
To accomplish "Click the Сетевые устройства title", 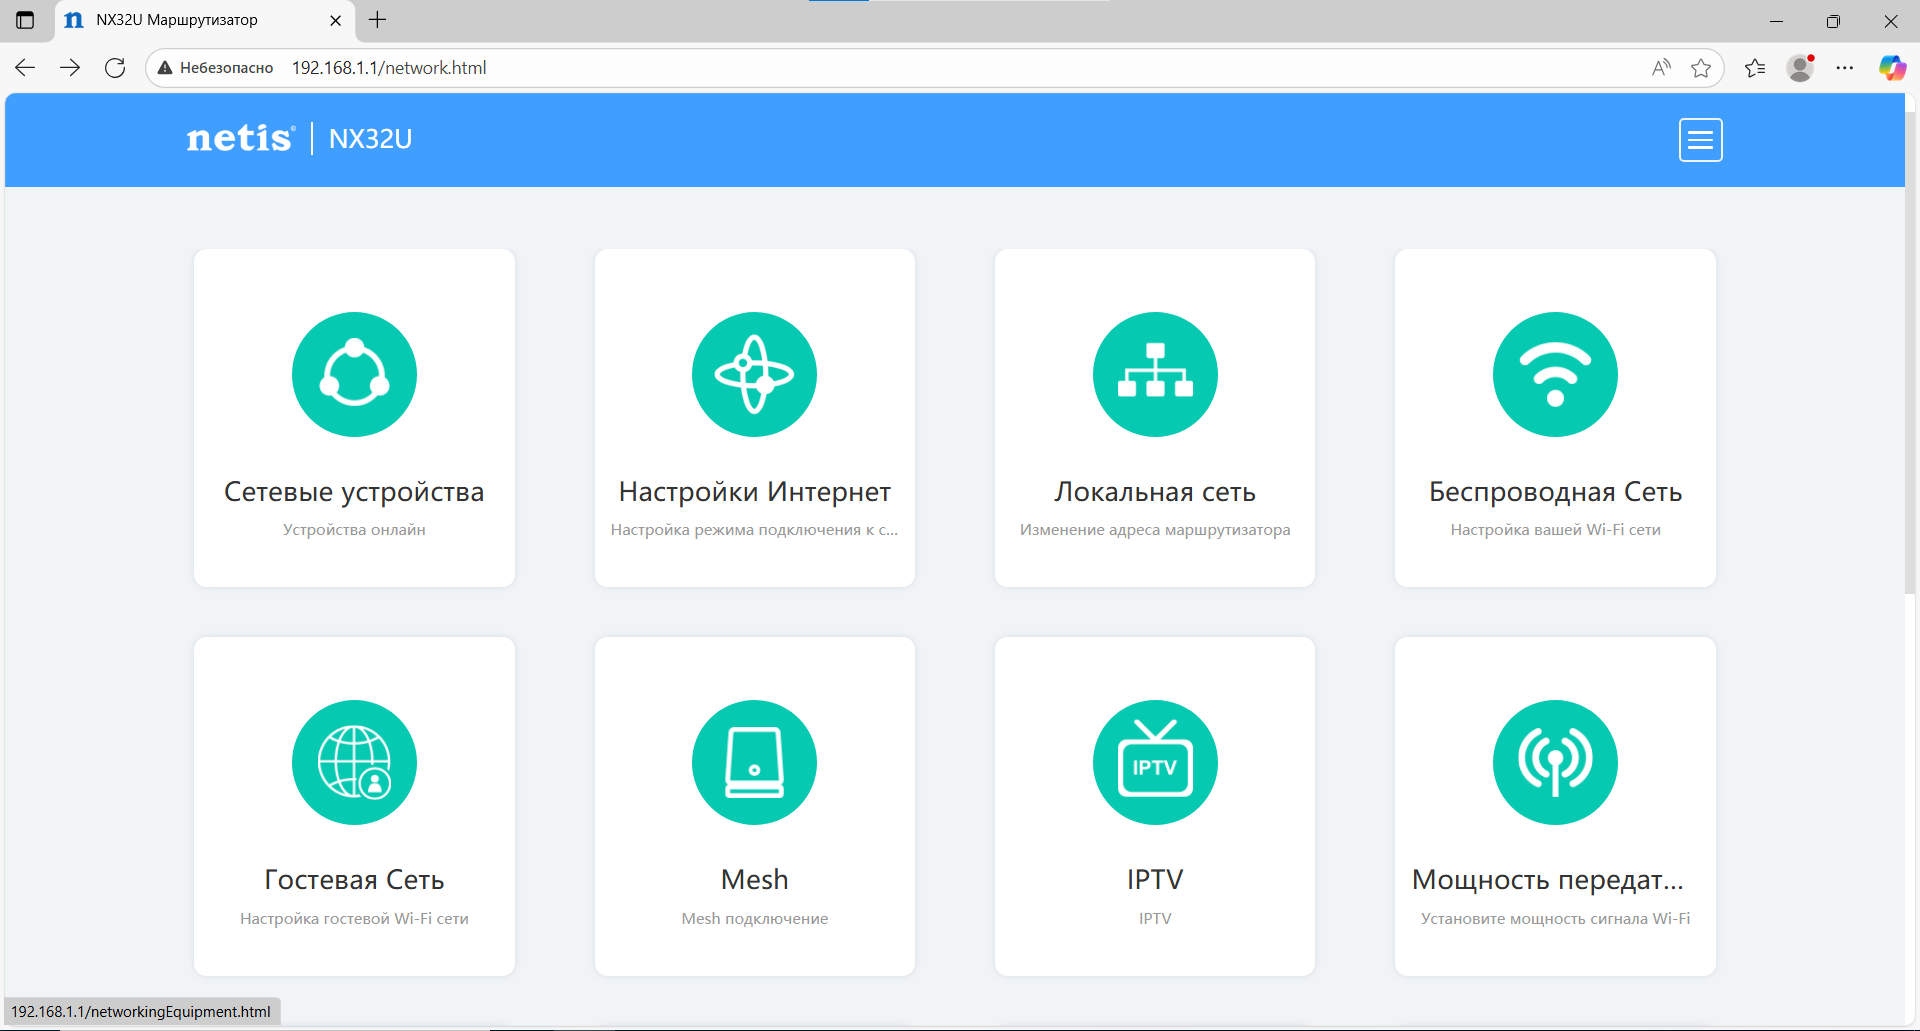I will click(x=354, y=492).
